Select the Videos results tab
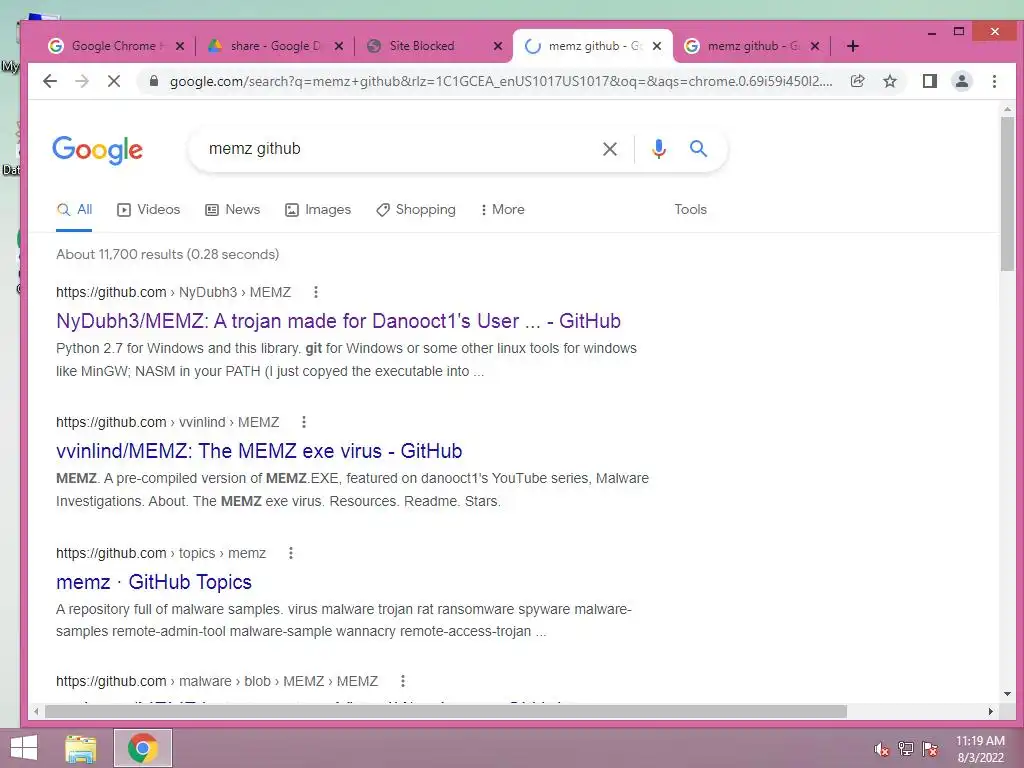 (148, 210)
